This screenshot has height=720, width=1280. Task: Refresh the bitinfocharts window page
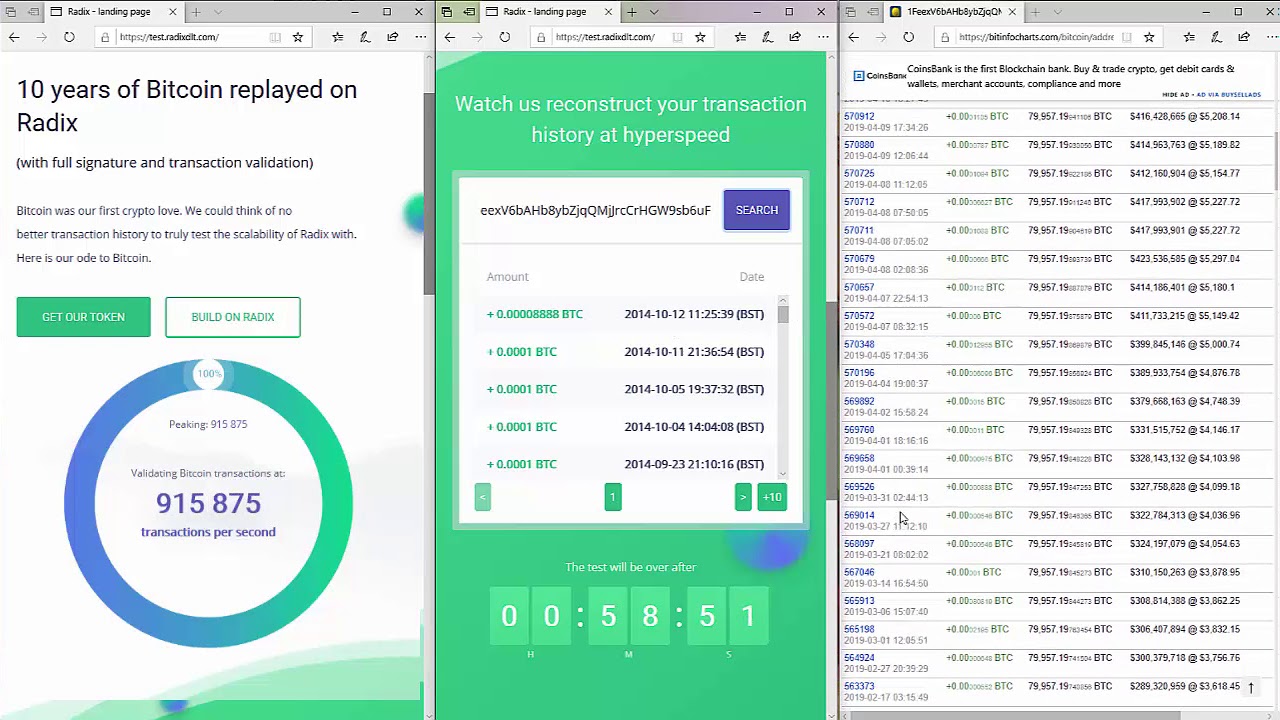click(908, 37)
